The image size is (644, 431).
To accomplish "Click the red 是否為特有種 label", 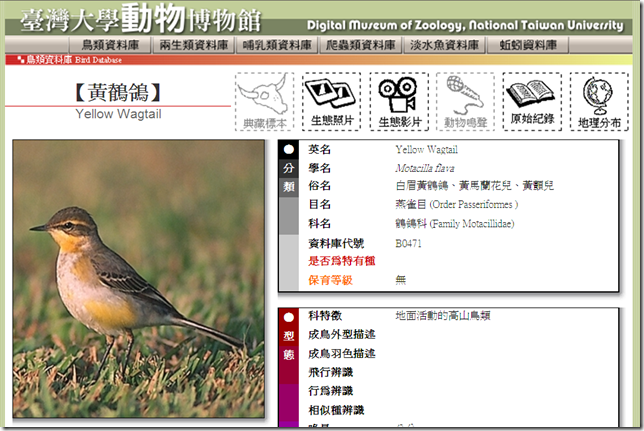I will [342, 261].
